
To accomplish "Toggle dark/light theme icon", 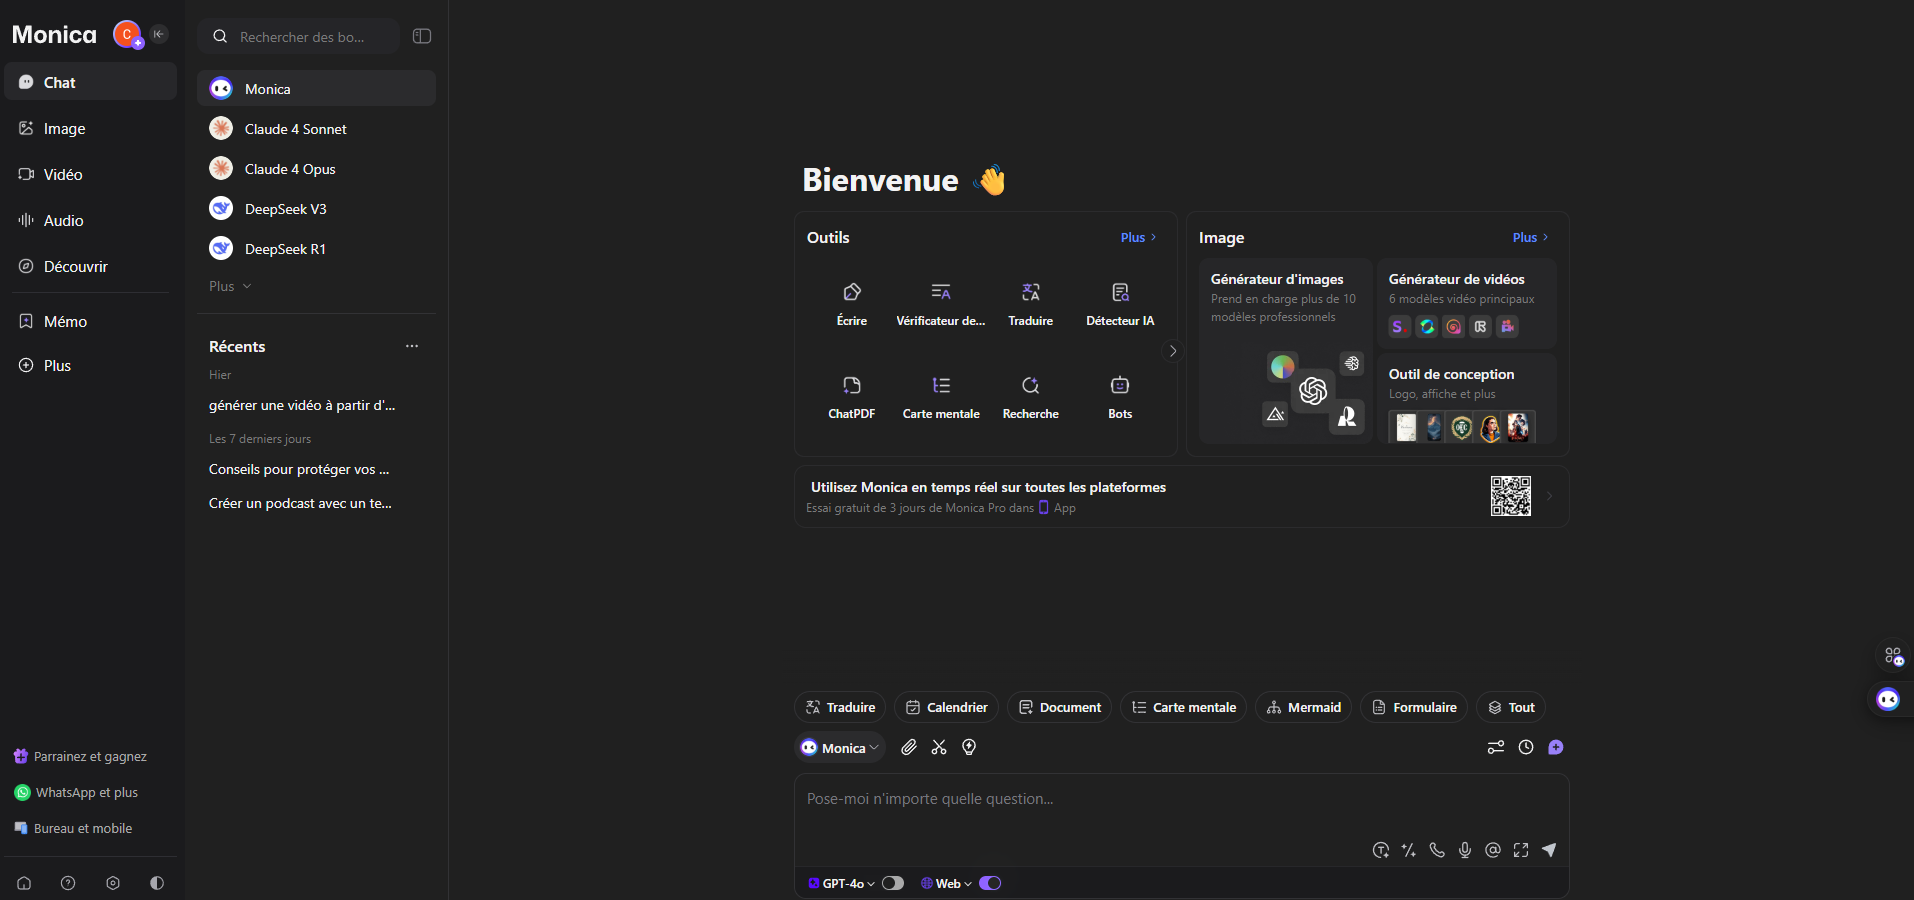I will 157,883.
